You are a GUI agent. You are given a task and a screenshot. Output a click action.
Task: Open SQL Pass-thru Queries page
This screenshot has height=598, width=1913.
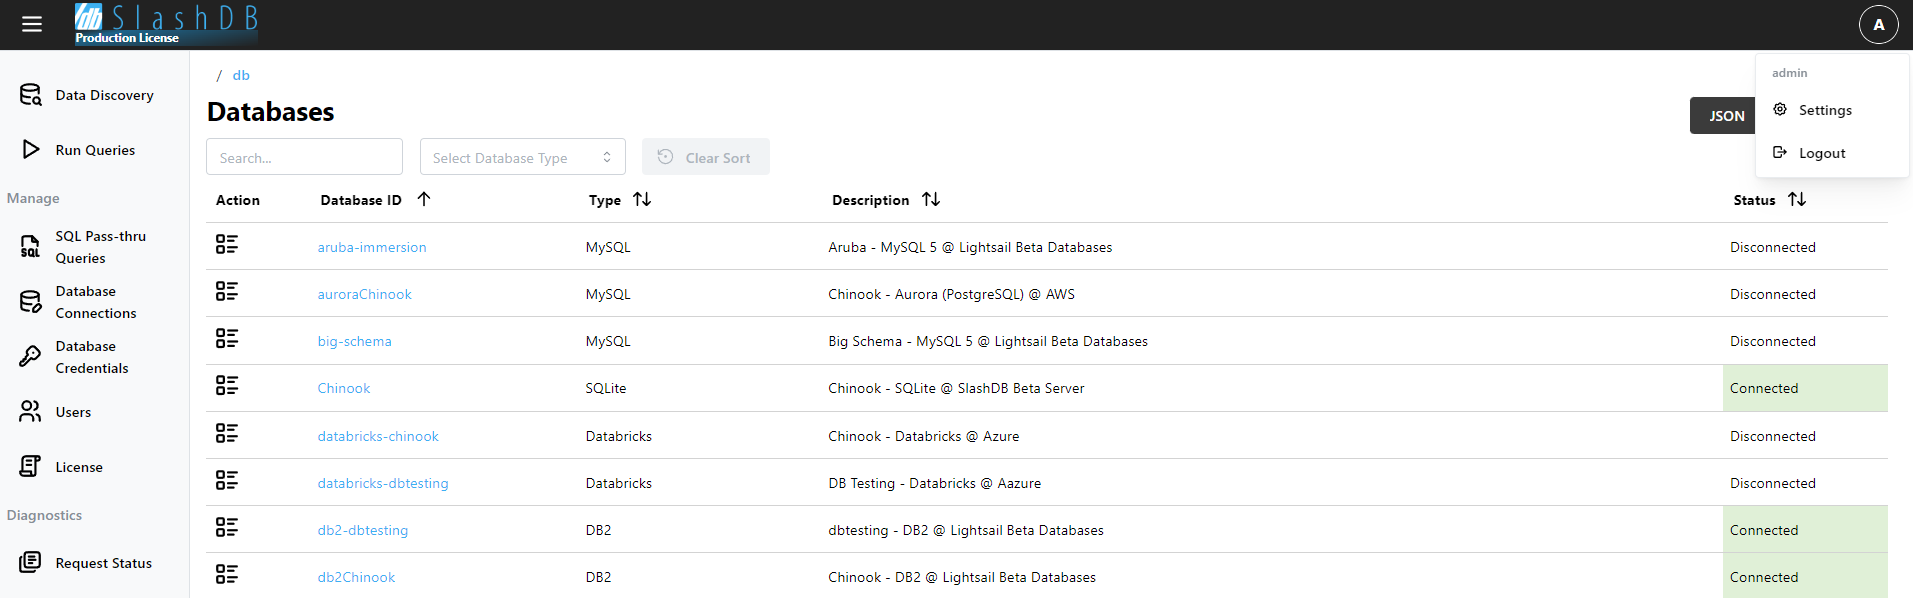[100, 247]
